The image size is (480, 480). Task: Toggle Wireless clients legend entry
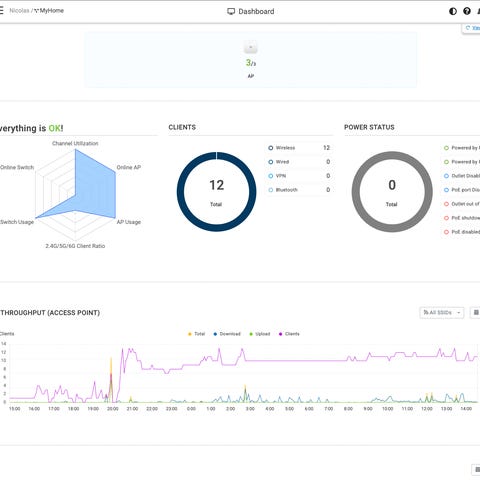pyautogui.click(x=299, y=148)
